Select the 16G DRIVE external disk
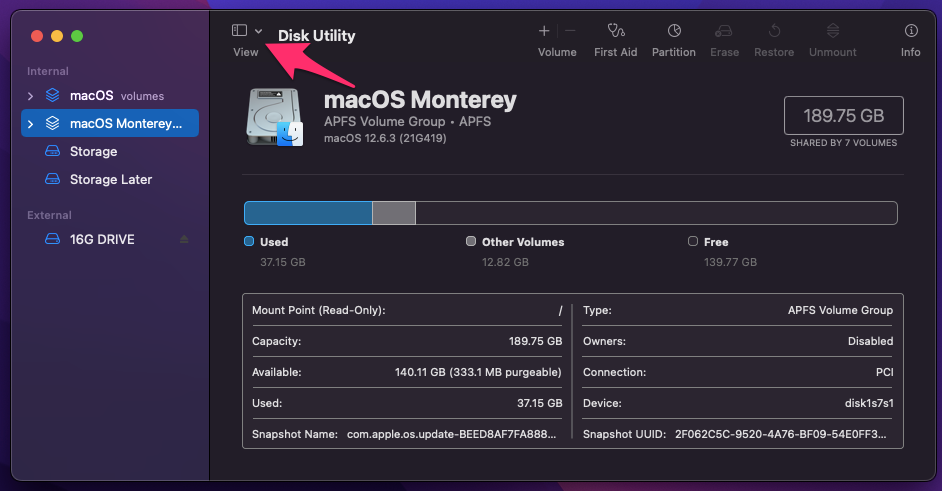The image size is (942, 491). click(x=110, y=239)
